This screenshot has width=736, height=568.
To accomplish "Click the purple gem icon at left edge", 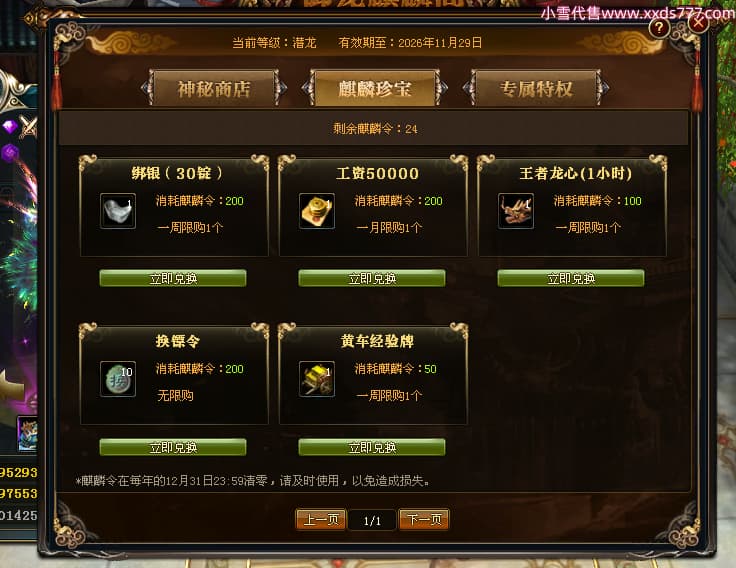I will [10, 126].
